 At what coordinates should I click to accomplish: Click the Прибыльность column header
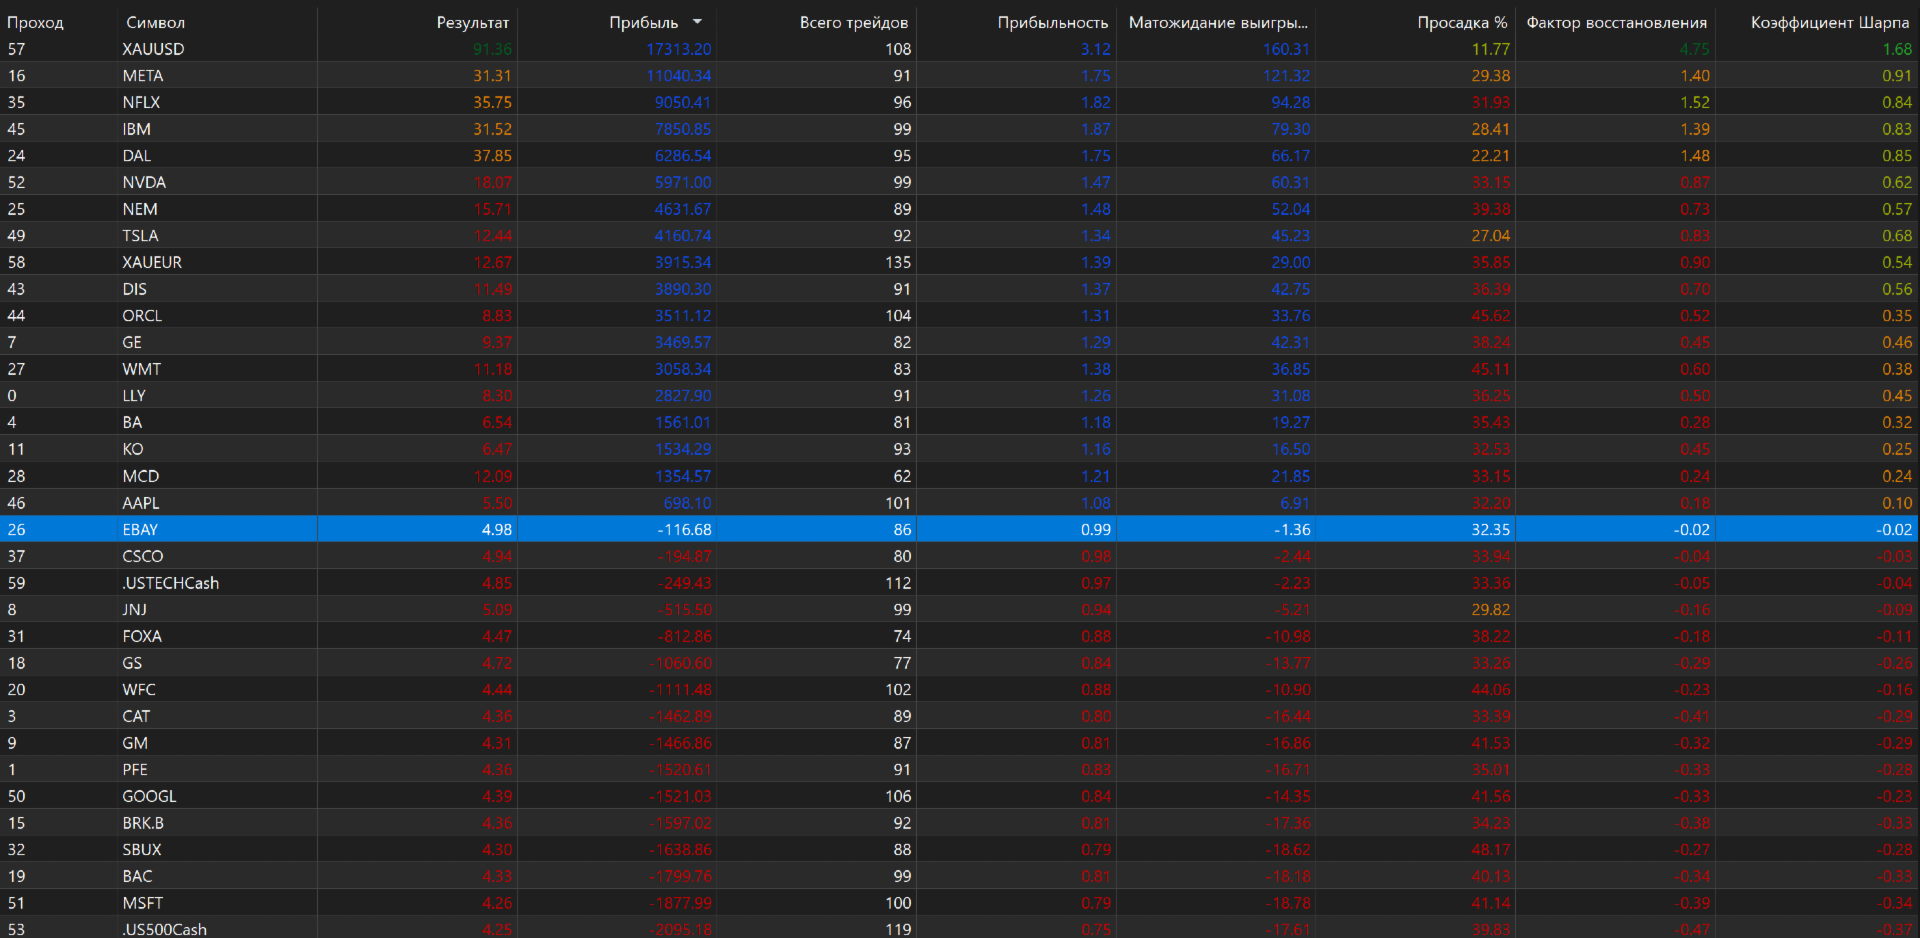1053,22
